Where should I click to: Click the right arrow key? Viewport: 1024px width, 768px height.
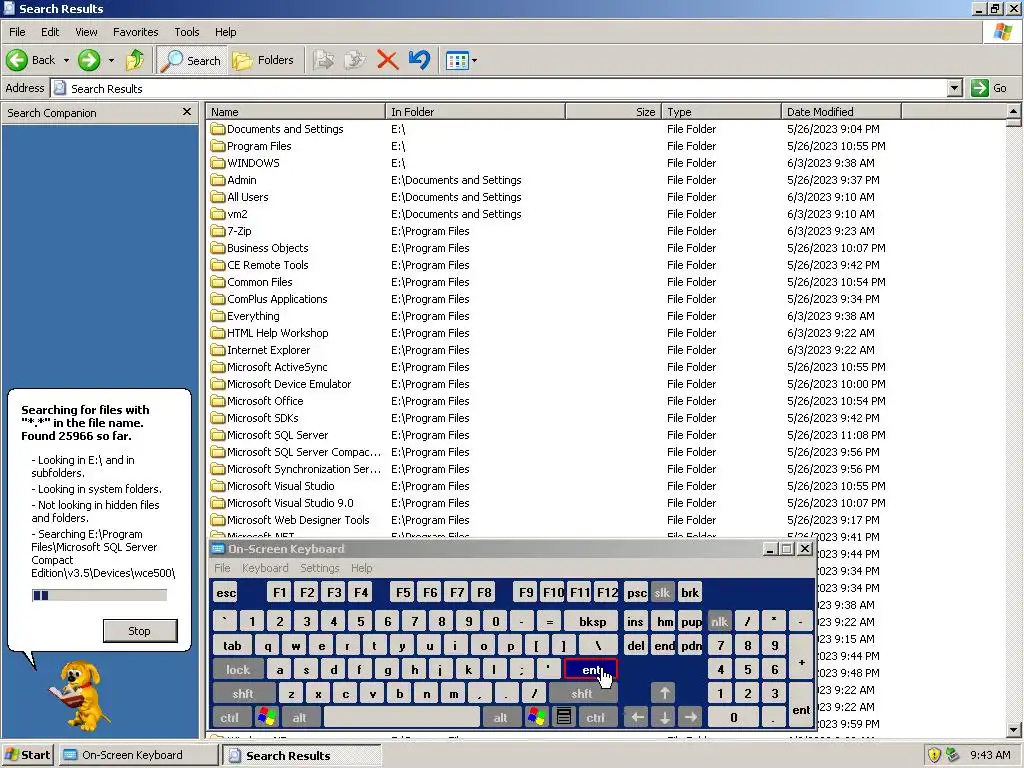pos(691,718)
